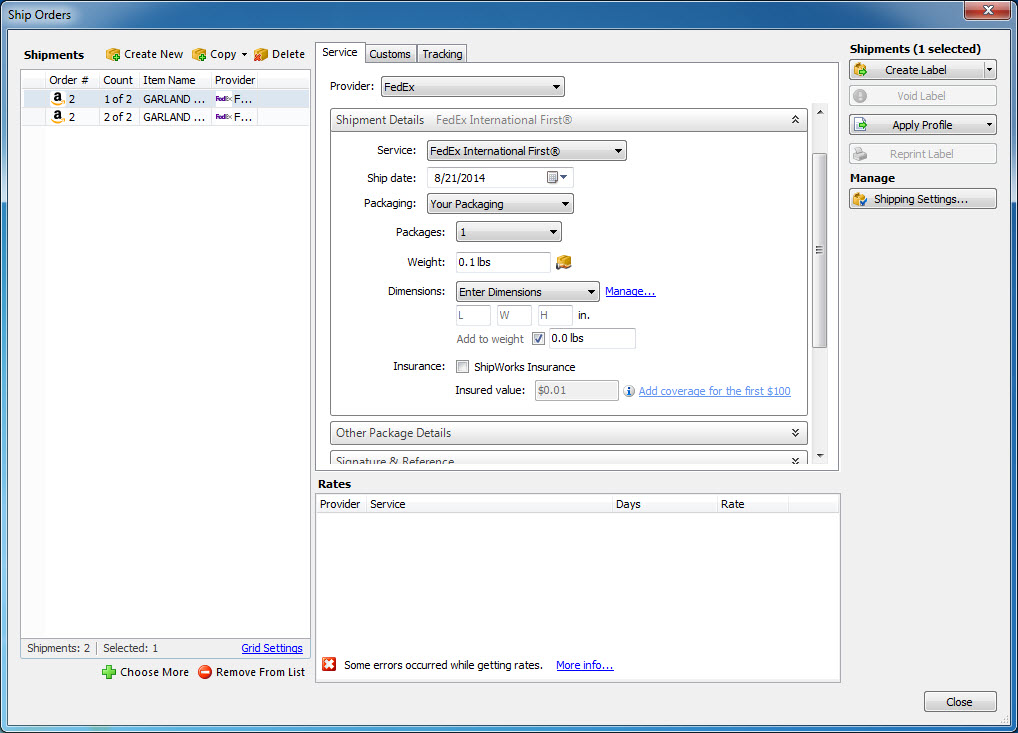Viewport: 1018px width, 733px height.
Task: Enable the ShipWorks Insurance checkbox
Action: point(463,367)
